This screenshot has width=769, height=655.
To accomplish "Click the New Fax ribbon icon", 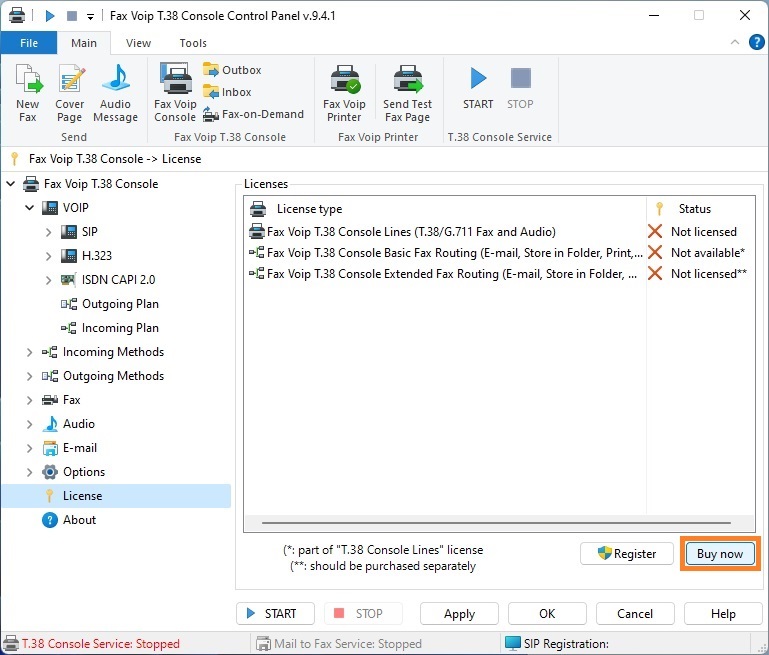I will pos(27,92).
